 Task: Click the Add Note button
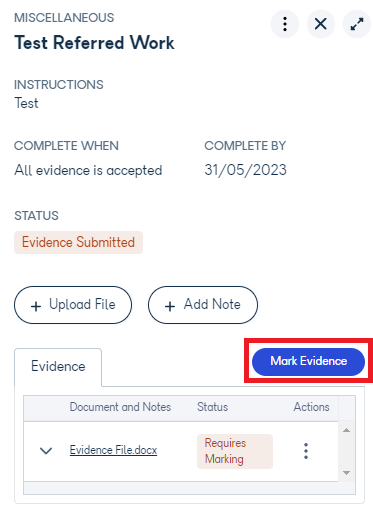click(x=203, y=305)
